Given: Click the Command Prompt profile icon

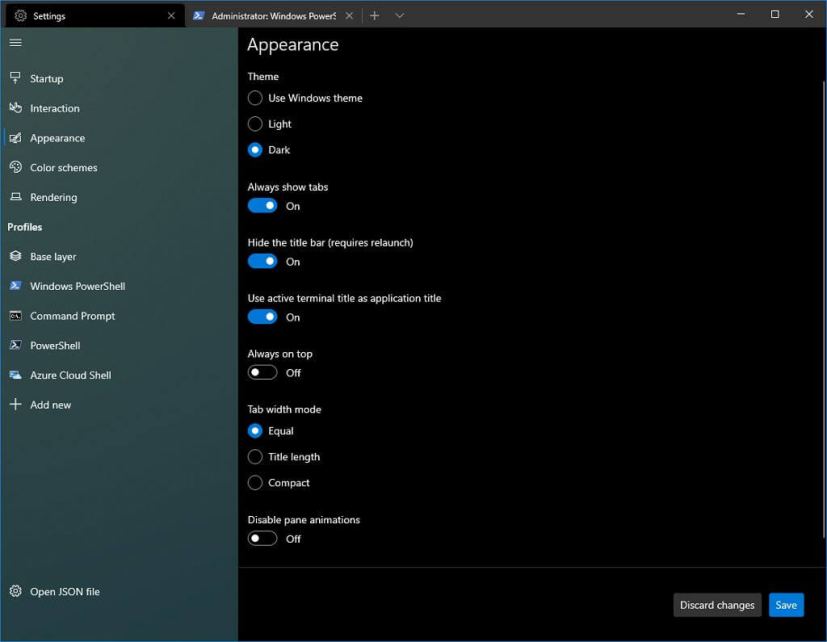Looking at the screenshot, I should click(x=15, y=315).
